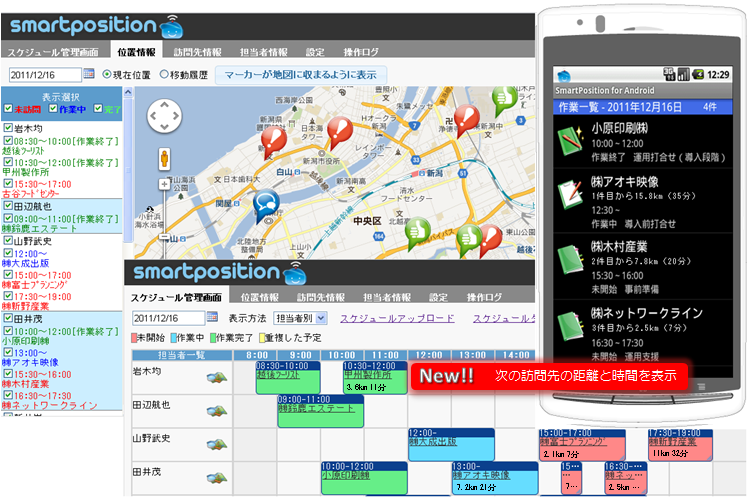Tap green book icon for ㈱木村産業
The image size is (752, 498).
click(x=570, y=260)
